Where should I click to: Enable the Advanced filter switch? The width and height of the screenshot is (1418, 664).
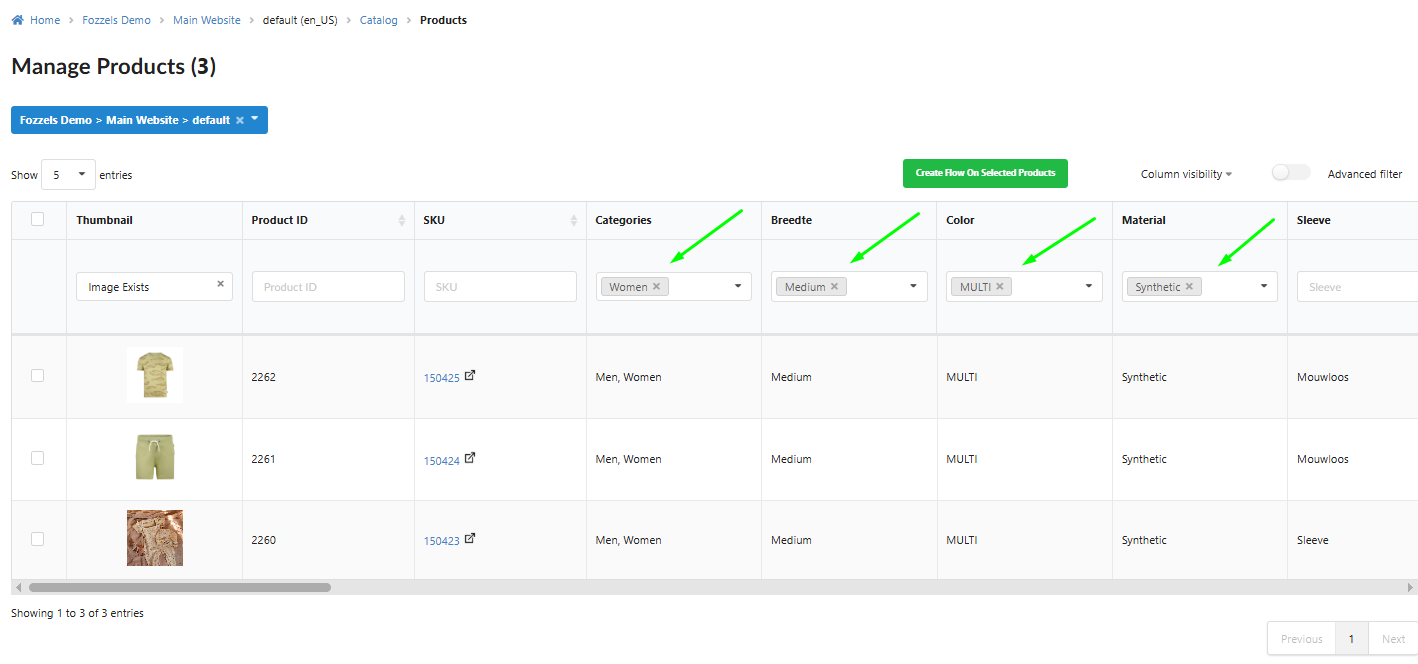(x=1290, y=173)
